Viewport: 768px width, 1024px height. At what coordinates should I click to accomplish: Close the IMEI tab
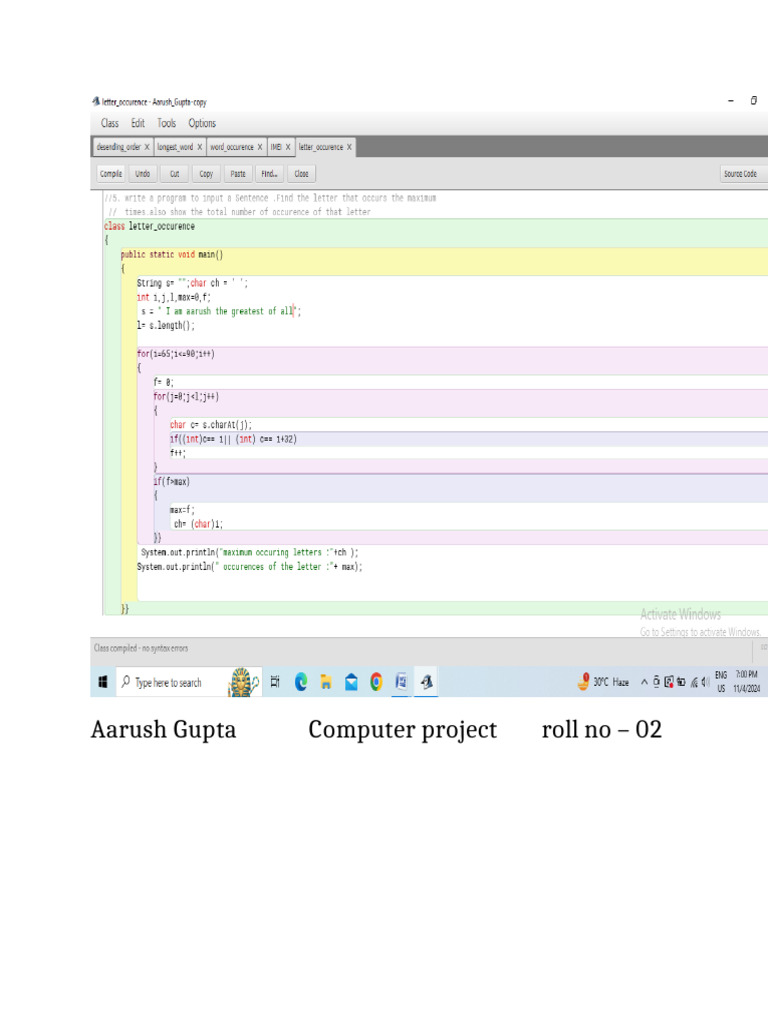point(287,147)
